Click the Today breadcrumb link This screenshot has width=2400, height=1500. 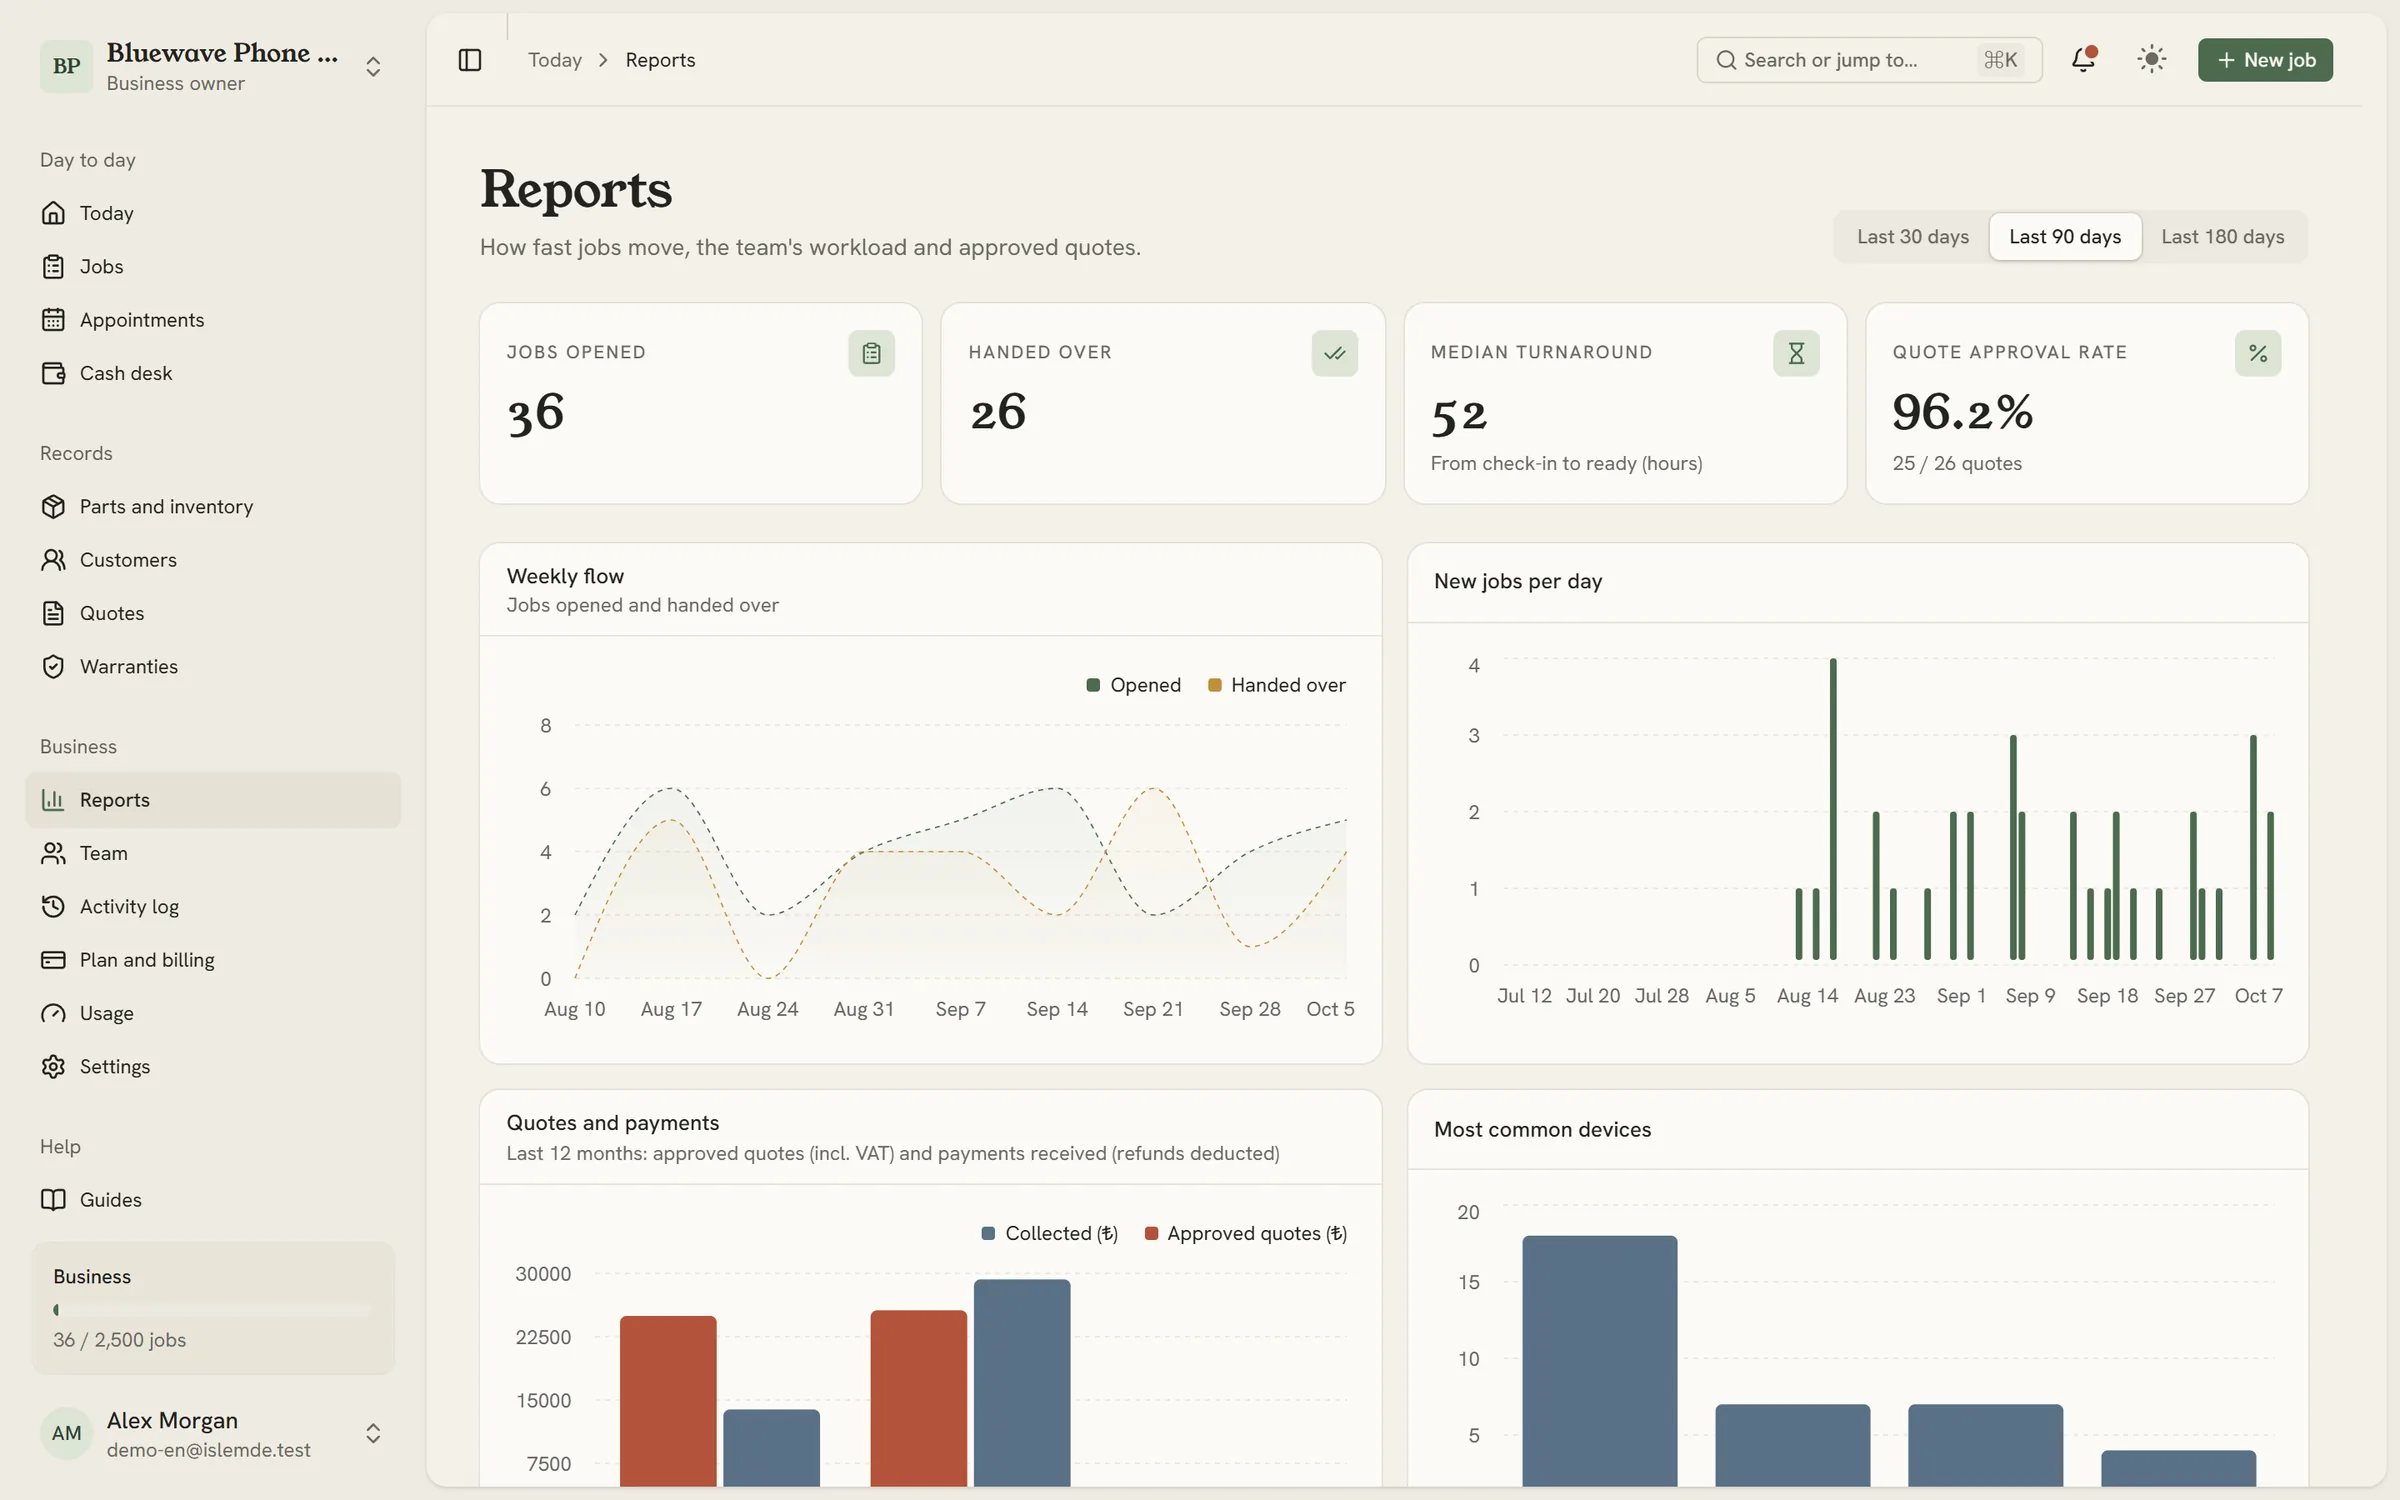point(555,60)
